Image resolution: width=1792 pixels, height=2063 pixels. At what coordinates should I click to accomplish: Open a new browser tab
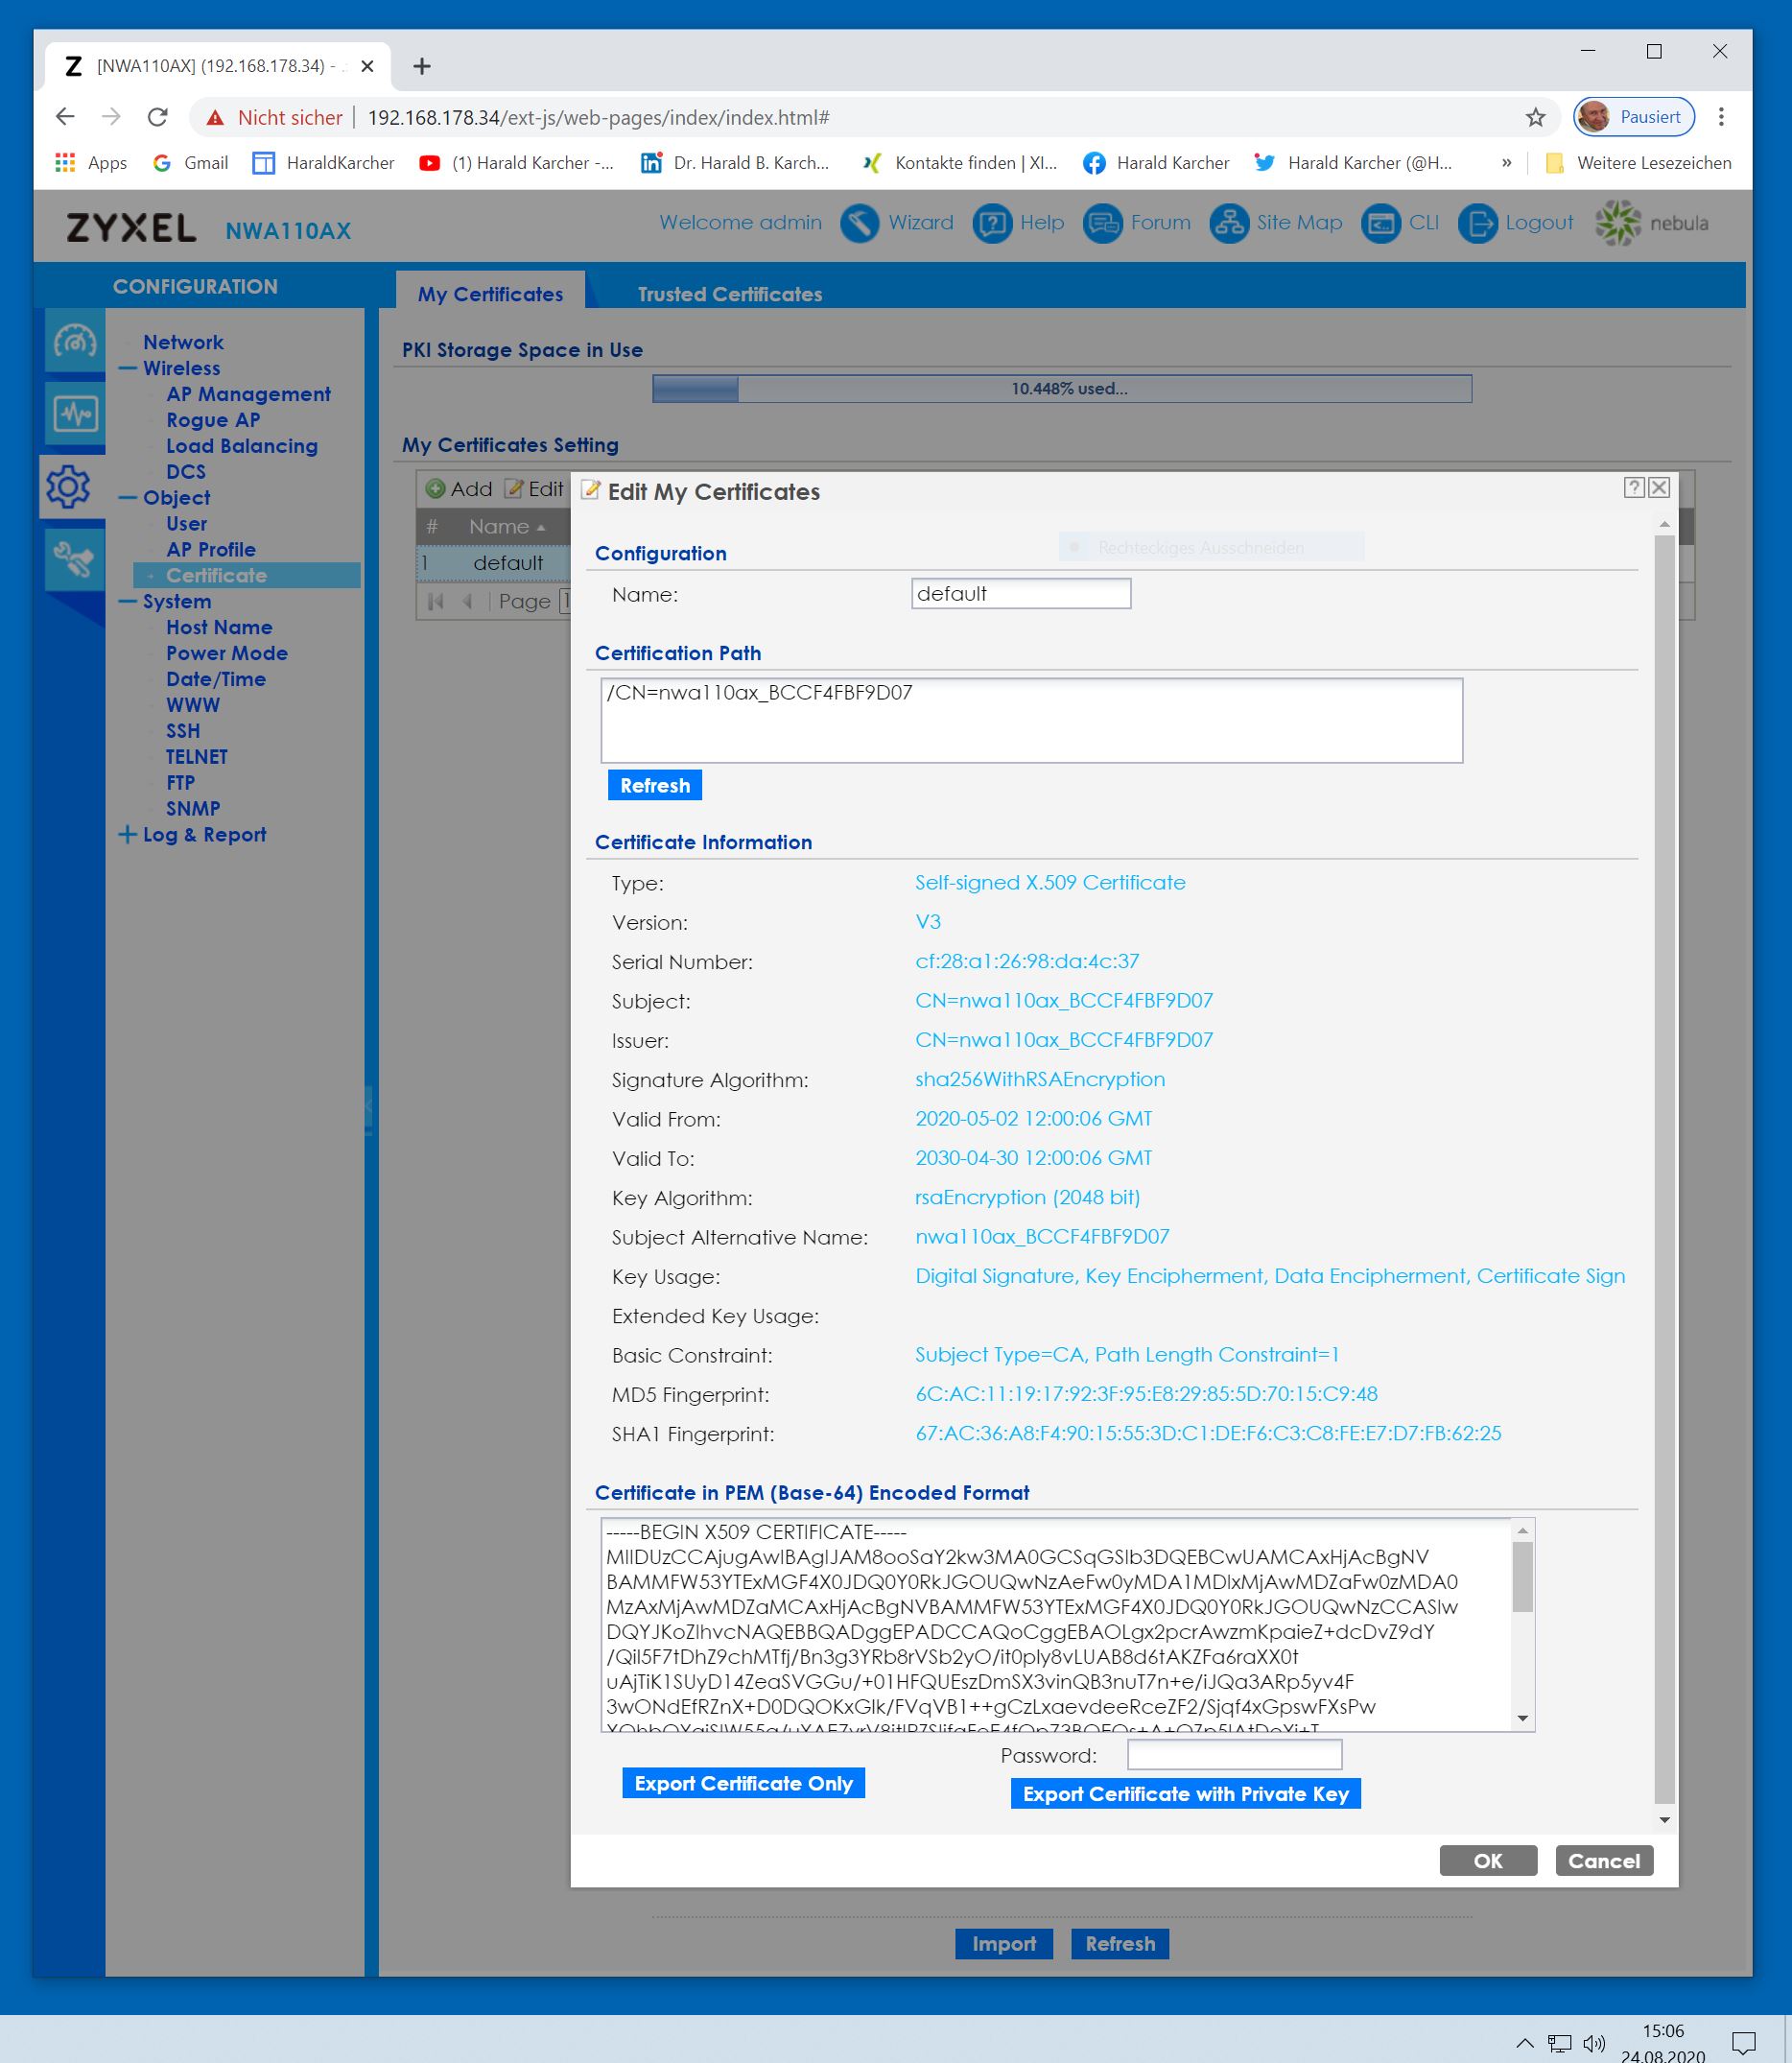click(x=422, y=66)
